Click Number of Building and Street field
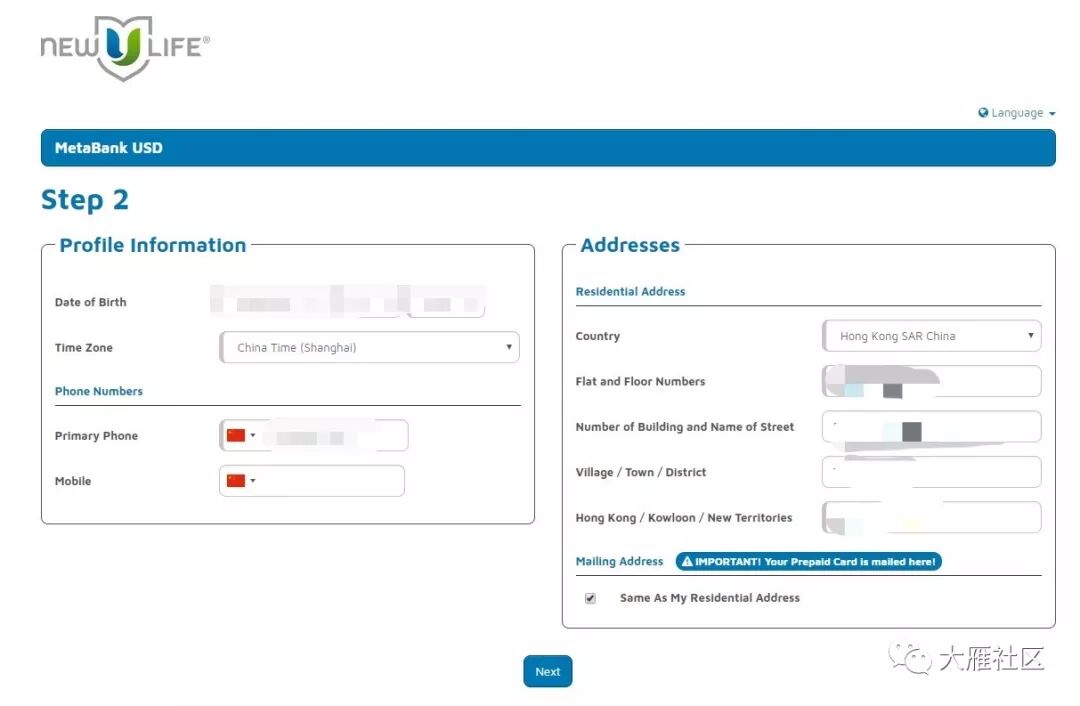This screenshot has width=1080, height=706. click(932, 427)
